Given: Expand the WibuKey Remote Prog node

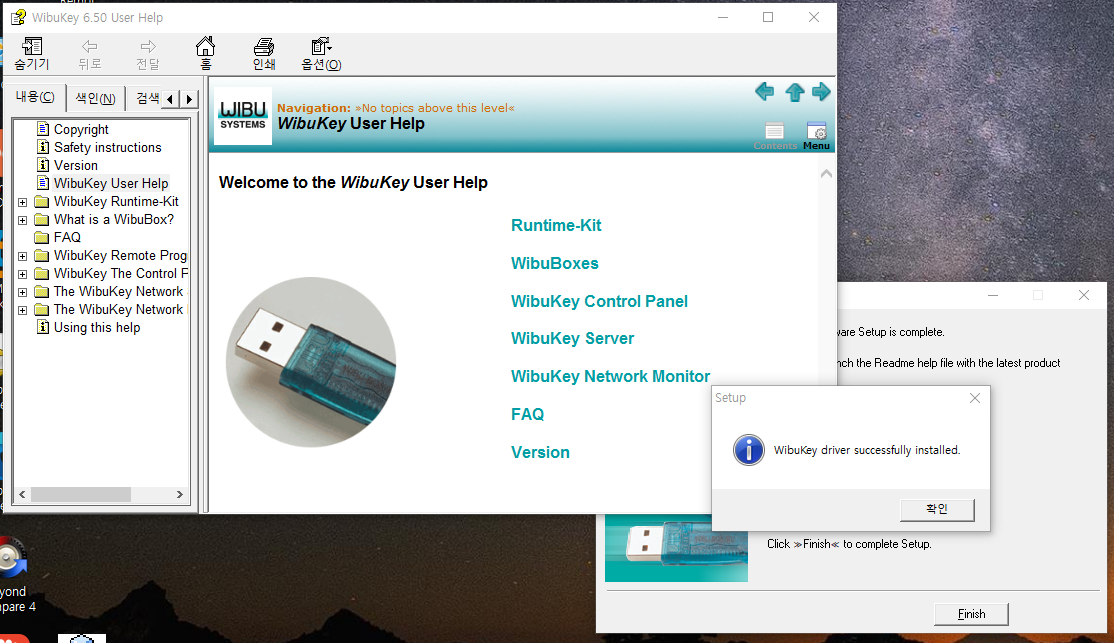Looking at the screenshot, I should pyautogui.click(x=23, y=256).
